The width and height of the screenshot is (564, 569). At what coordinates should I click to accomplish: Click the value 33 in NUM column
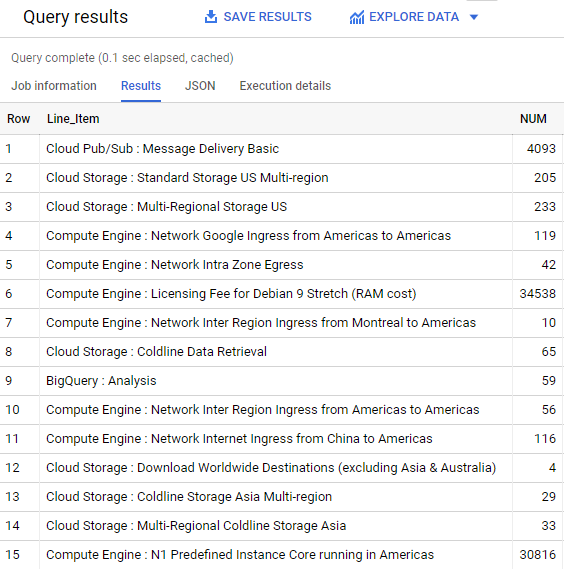548,526
